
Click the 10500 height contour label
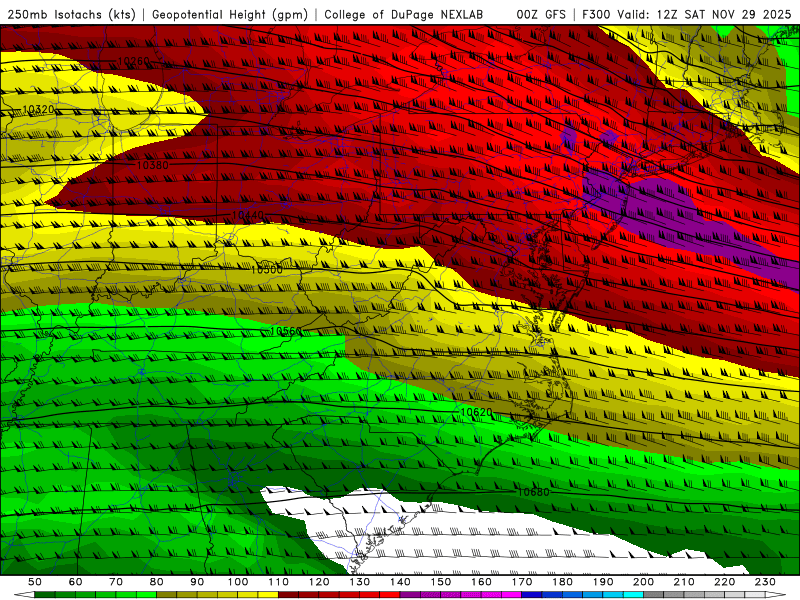[x=266, y=269]
